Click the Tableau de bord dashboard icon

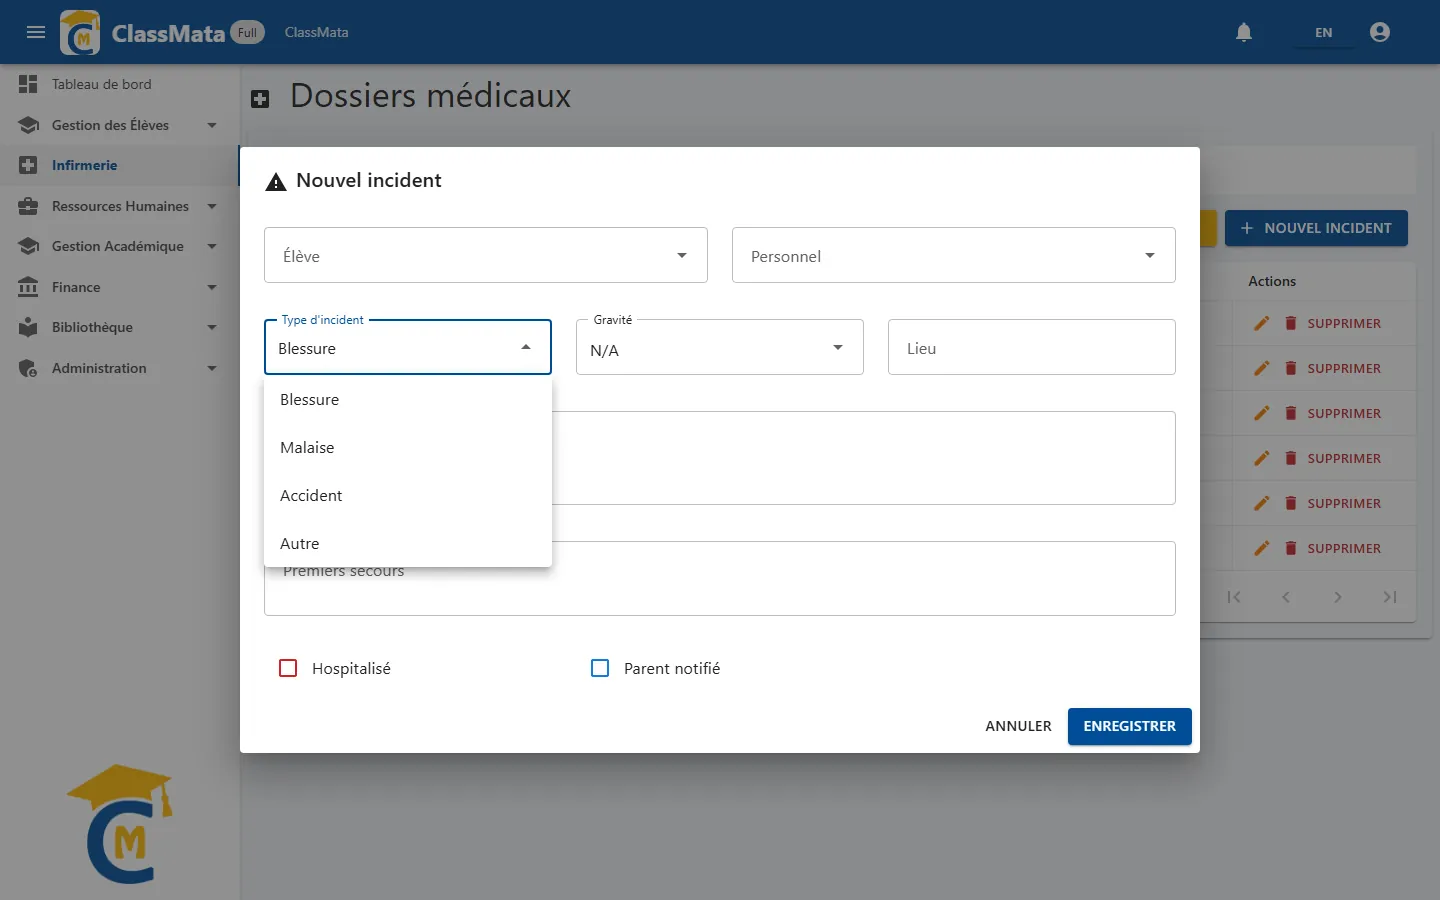(x=28, y=84)
